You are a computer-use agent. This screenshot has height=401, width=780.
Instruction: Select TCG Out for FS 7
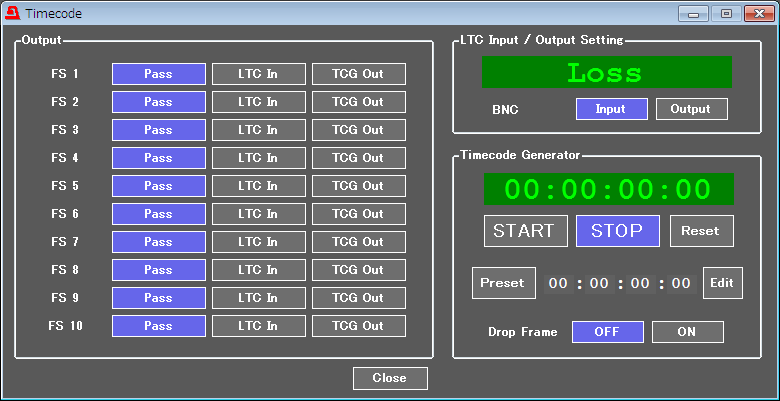click(x=358, y=242)
